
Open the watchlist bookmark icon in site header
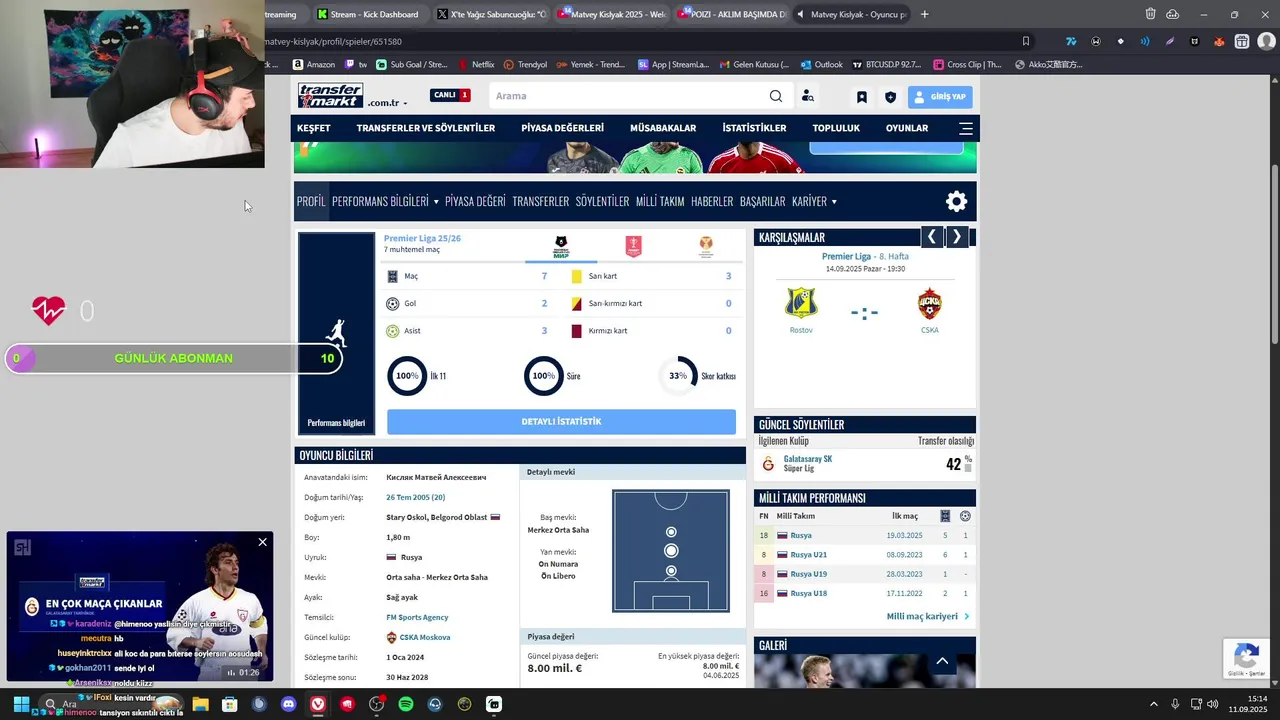[861, 97]
